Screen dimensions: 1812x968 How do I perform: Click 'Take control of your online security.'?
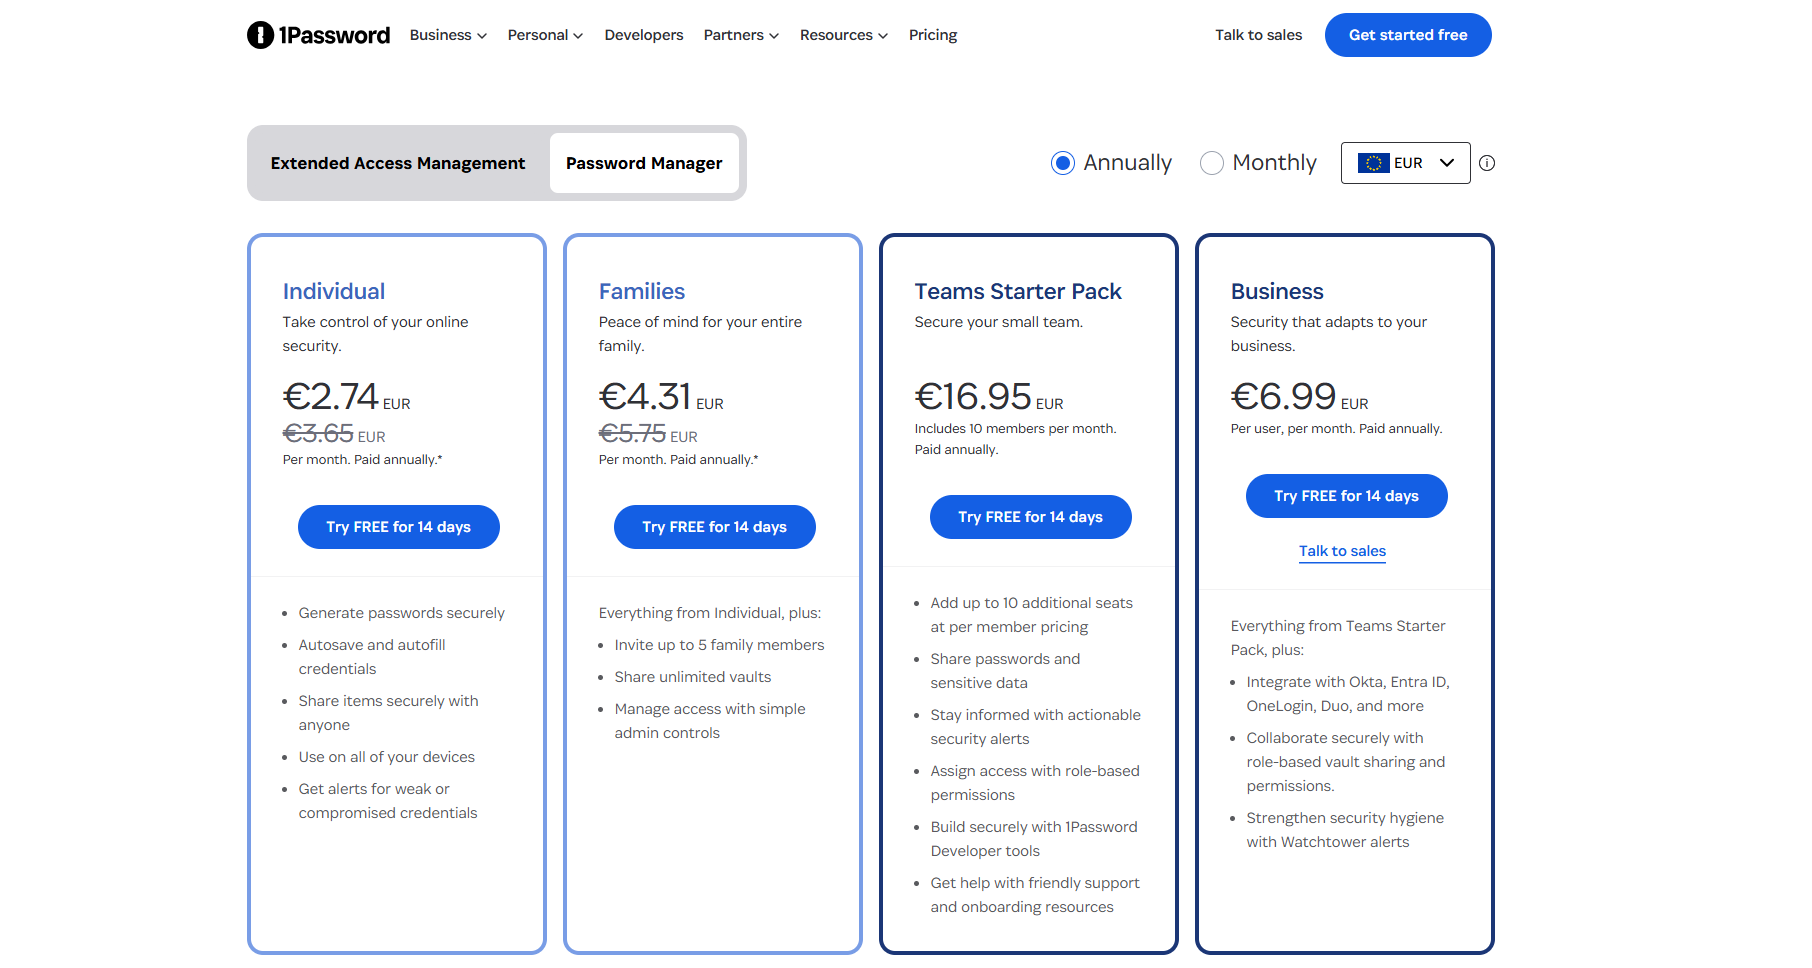(375, 334)
